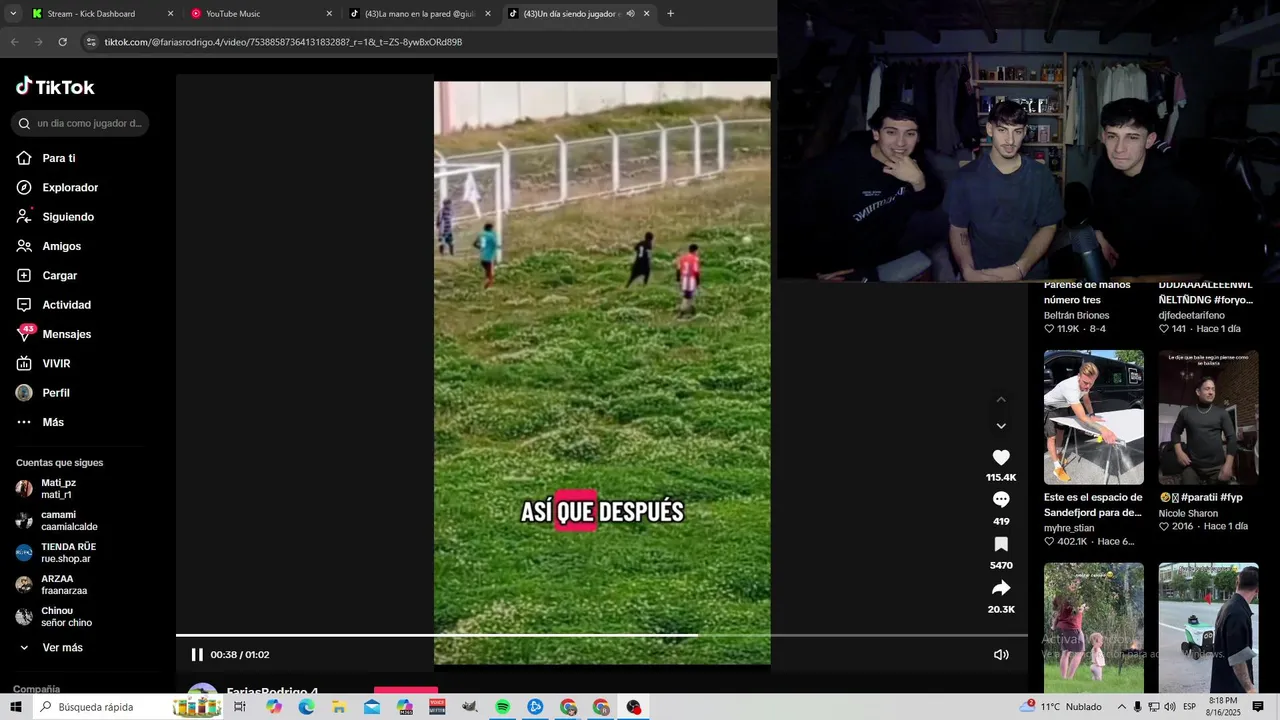1280x720 pixels.
Task: Reload the TikTok page
Action: click(x=62, y=42)
